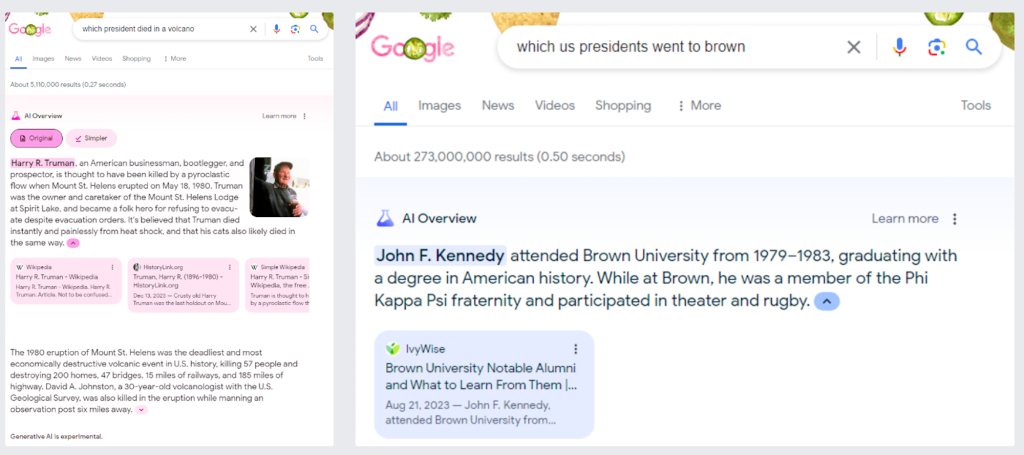Switch to News tab in Brown search window
Viewport: 1024px width, 455px height.
click(498, 106)
